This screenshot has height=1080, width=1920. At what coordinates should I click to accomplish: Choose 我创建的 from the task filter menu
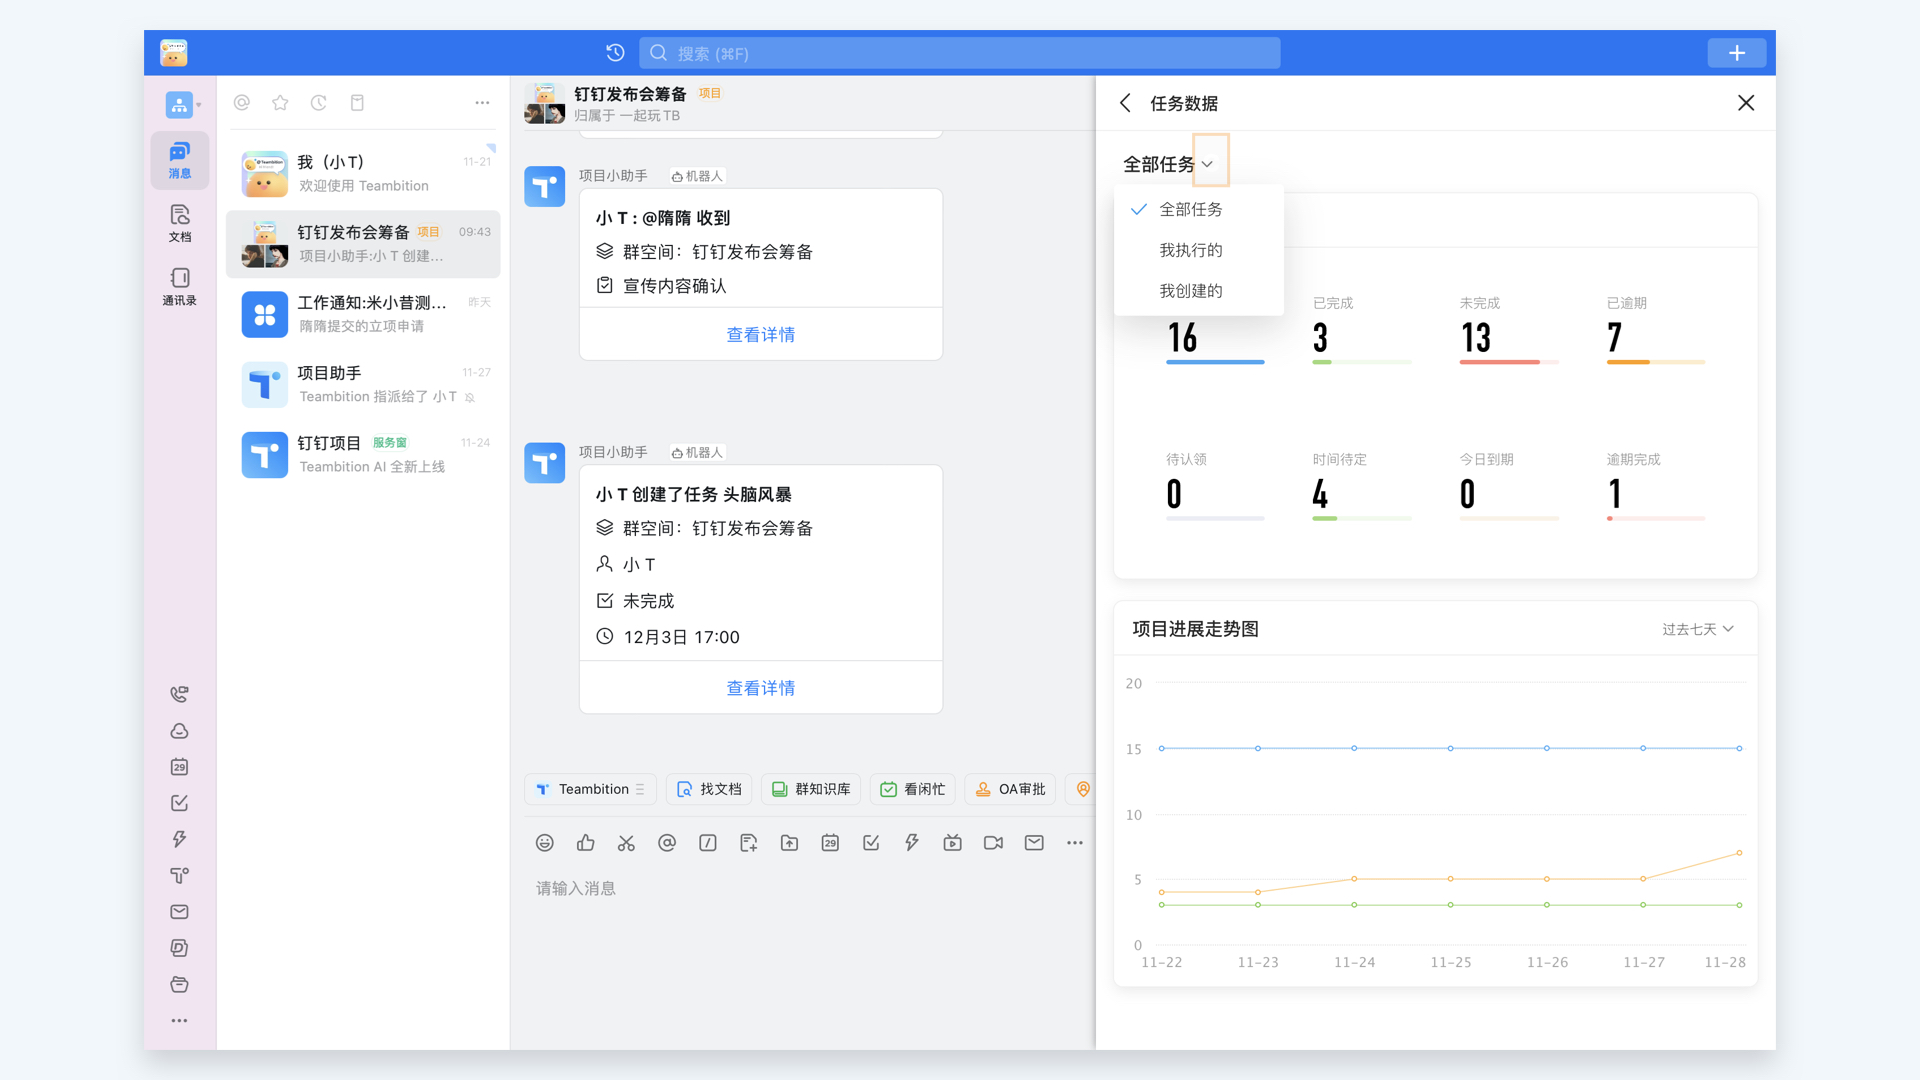tap(1190, 290)
